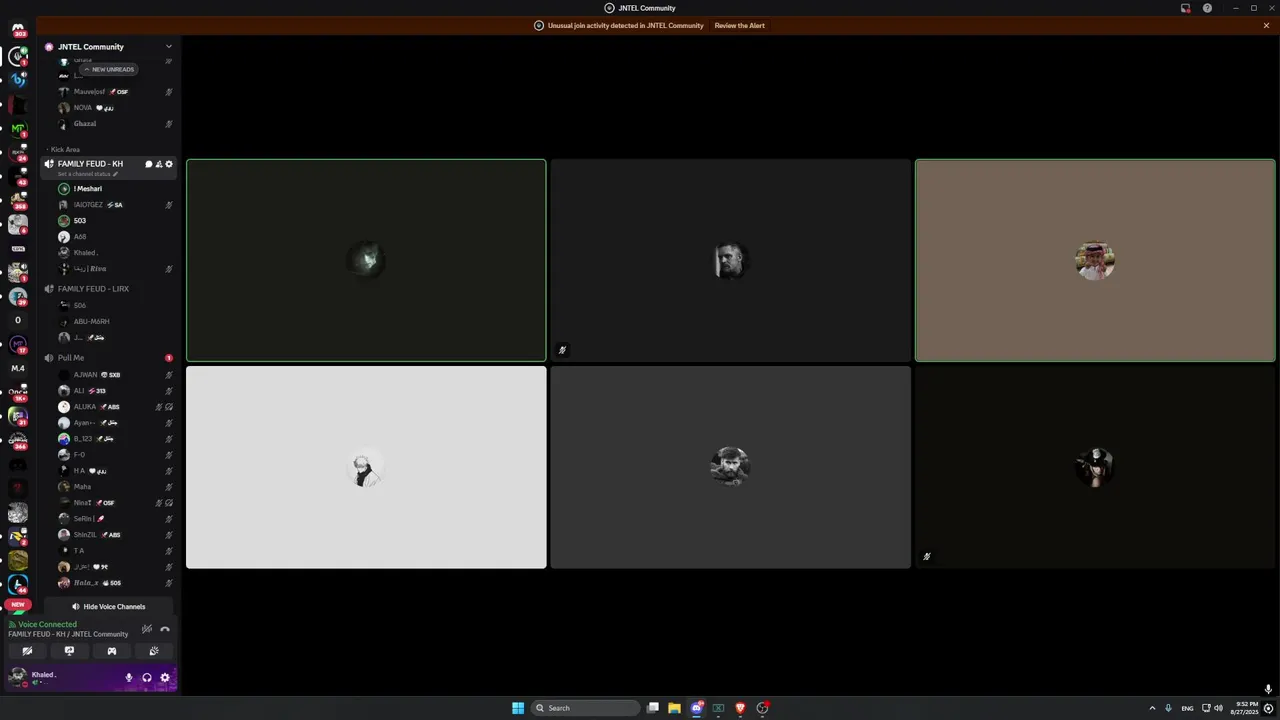
Task: Focus the tan-background video tile
Action: point(1095,260)
